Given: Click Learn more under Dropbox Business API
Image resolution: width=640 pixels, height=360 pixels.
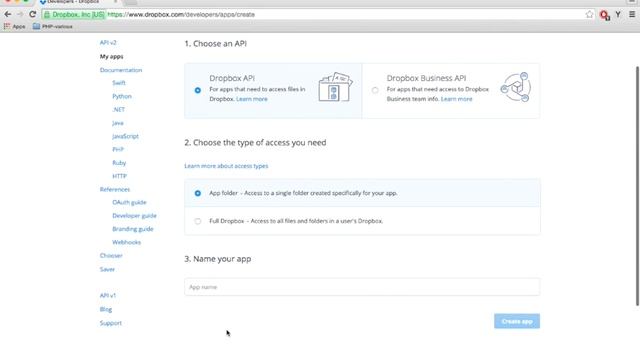Looking at the screenshot, I should click(x=456, y=99).
